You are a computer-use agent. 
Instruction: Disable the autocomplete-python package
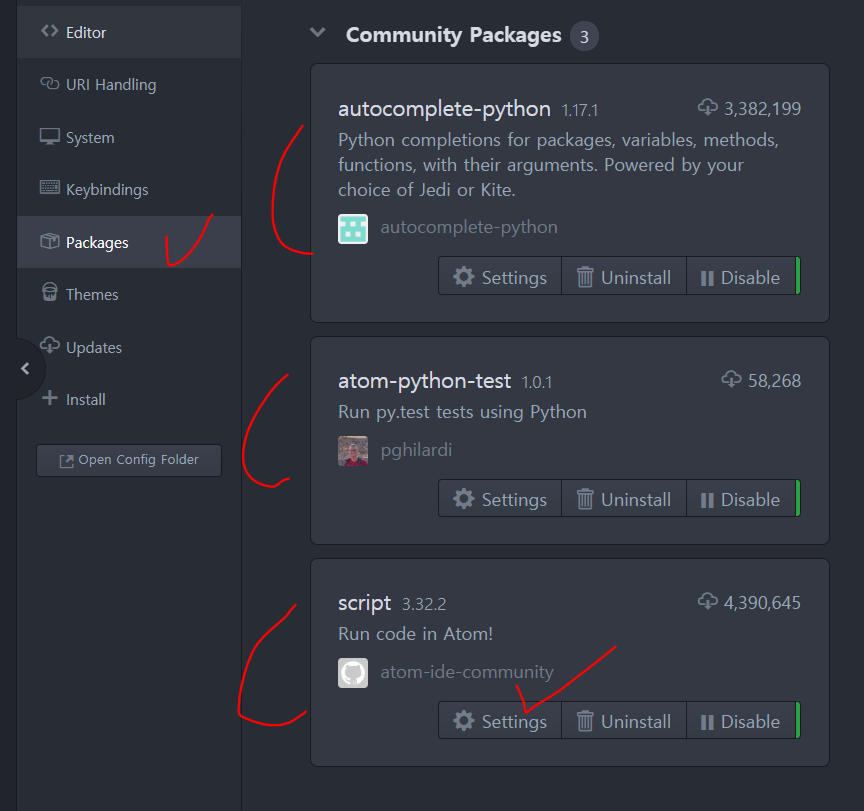[x=741, y=276]
